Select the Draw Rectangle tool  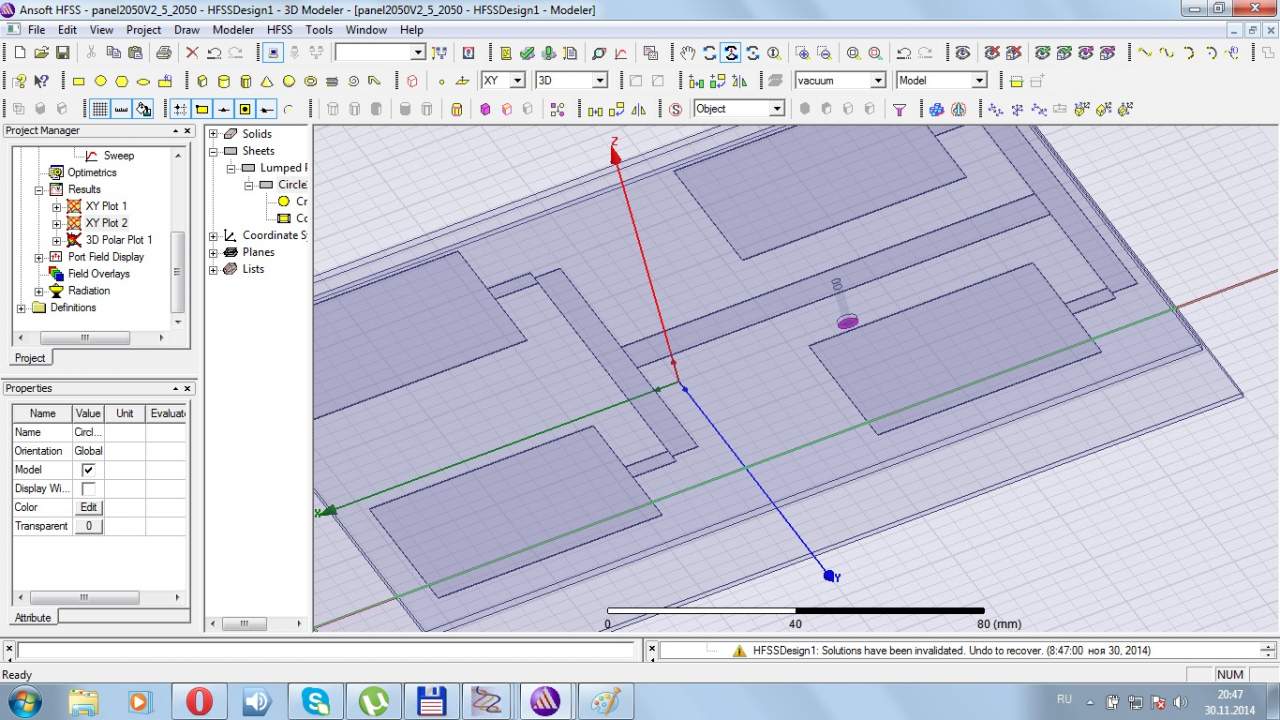coord(79,81)
